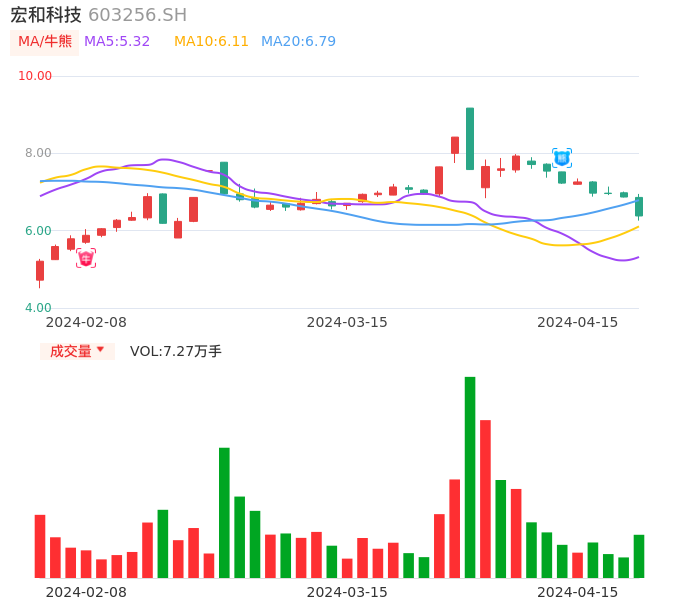Click the tallest green volume bar
The image size is (686, 606).
470,477
